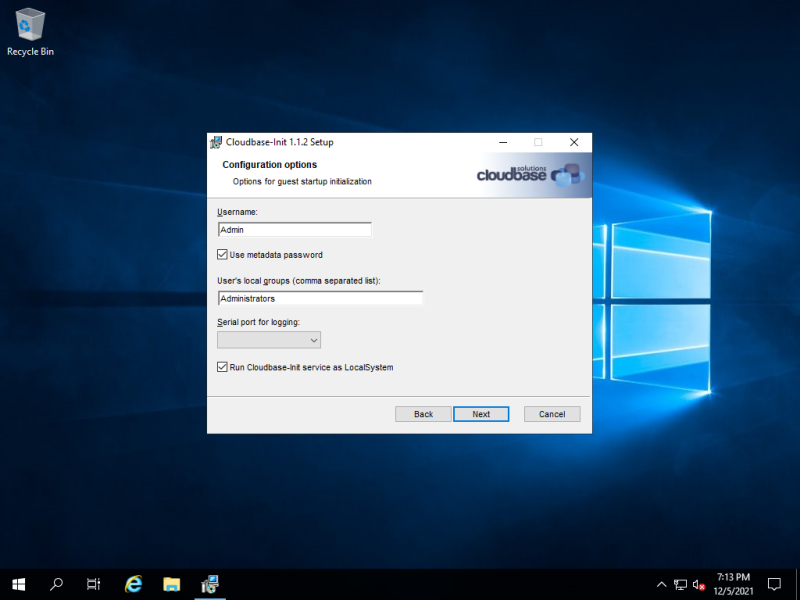Click the Serial port for logging label
Image resolution: width=800 pixels, height=600 pixels.
[x=258, y=322]
